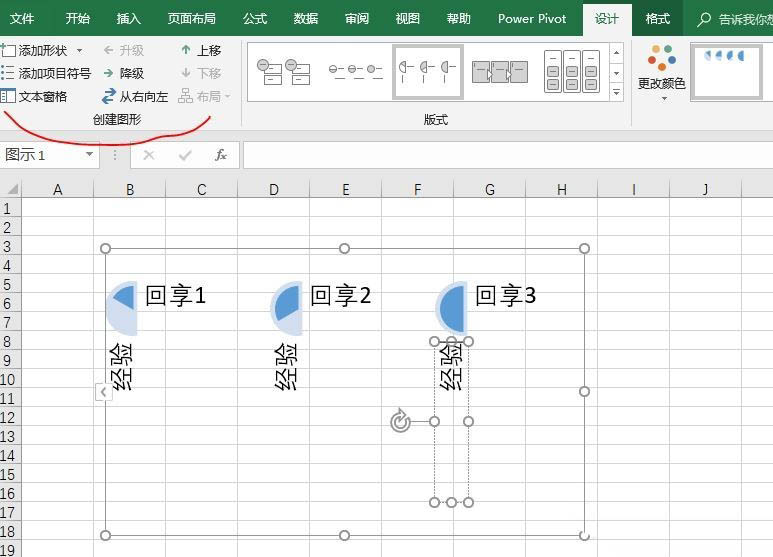Select the first layout thumbnail with stacked boxes

tap(284, 72)
